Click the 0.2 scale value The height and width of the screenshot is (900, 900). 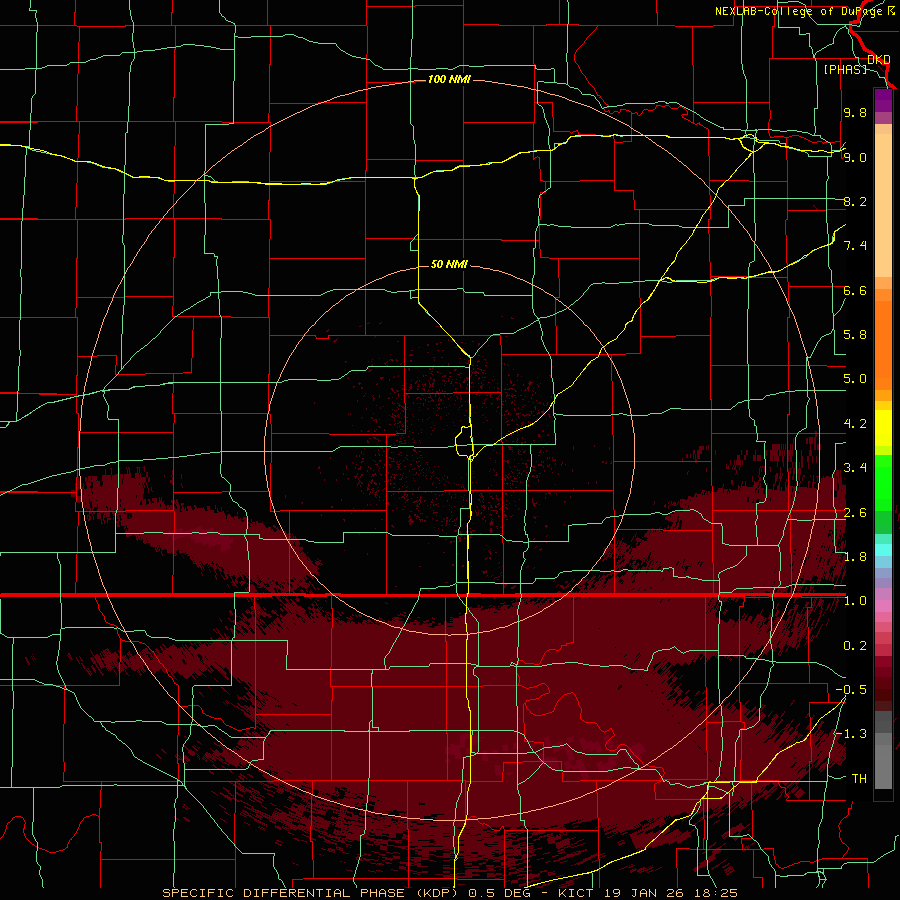coord(855,646)
